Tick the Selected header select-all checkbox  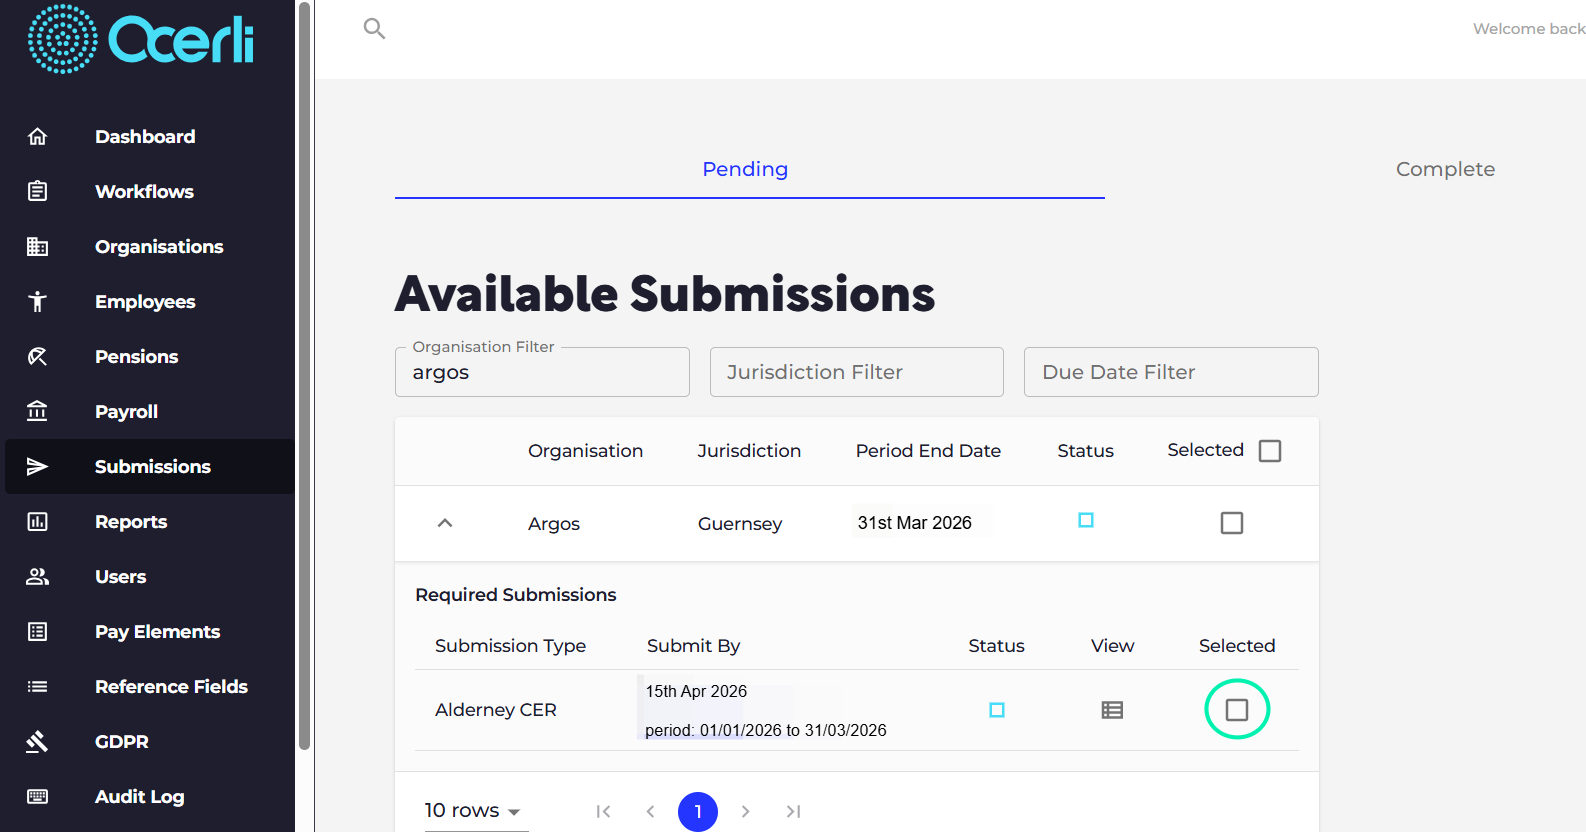tap(1270, 451)
